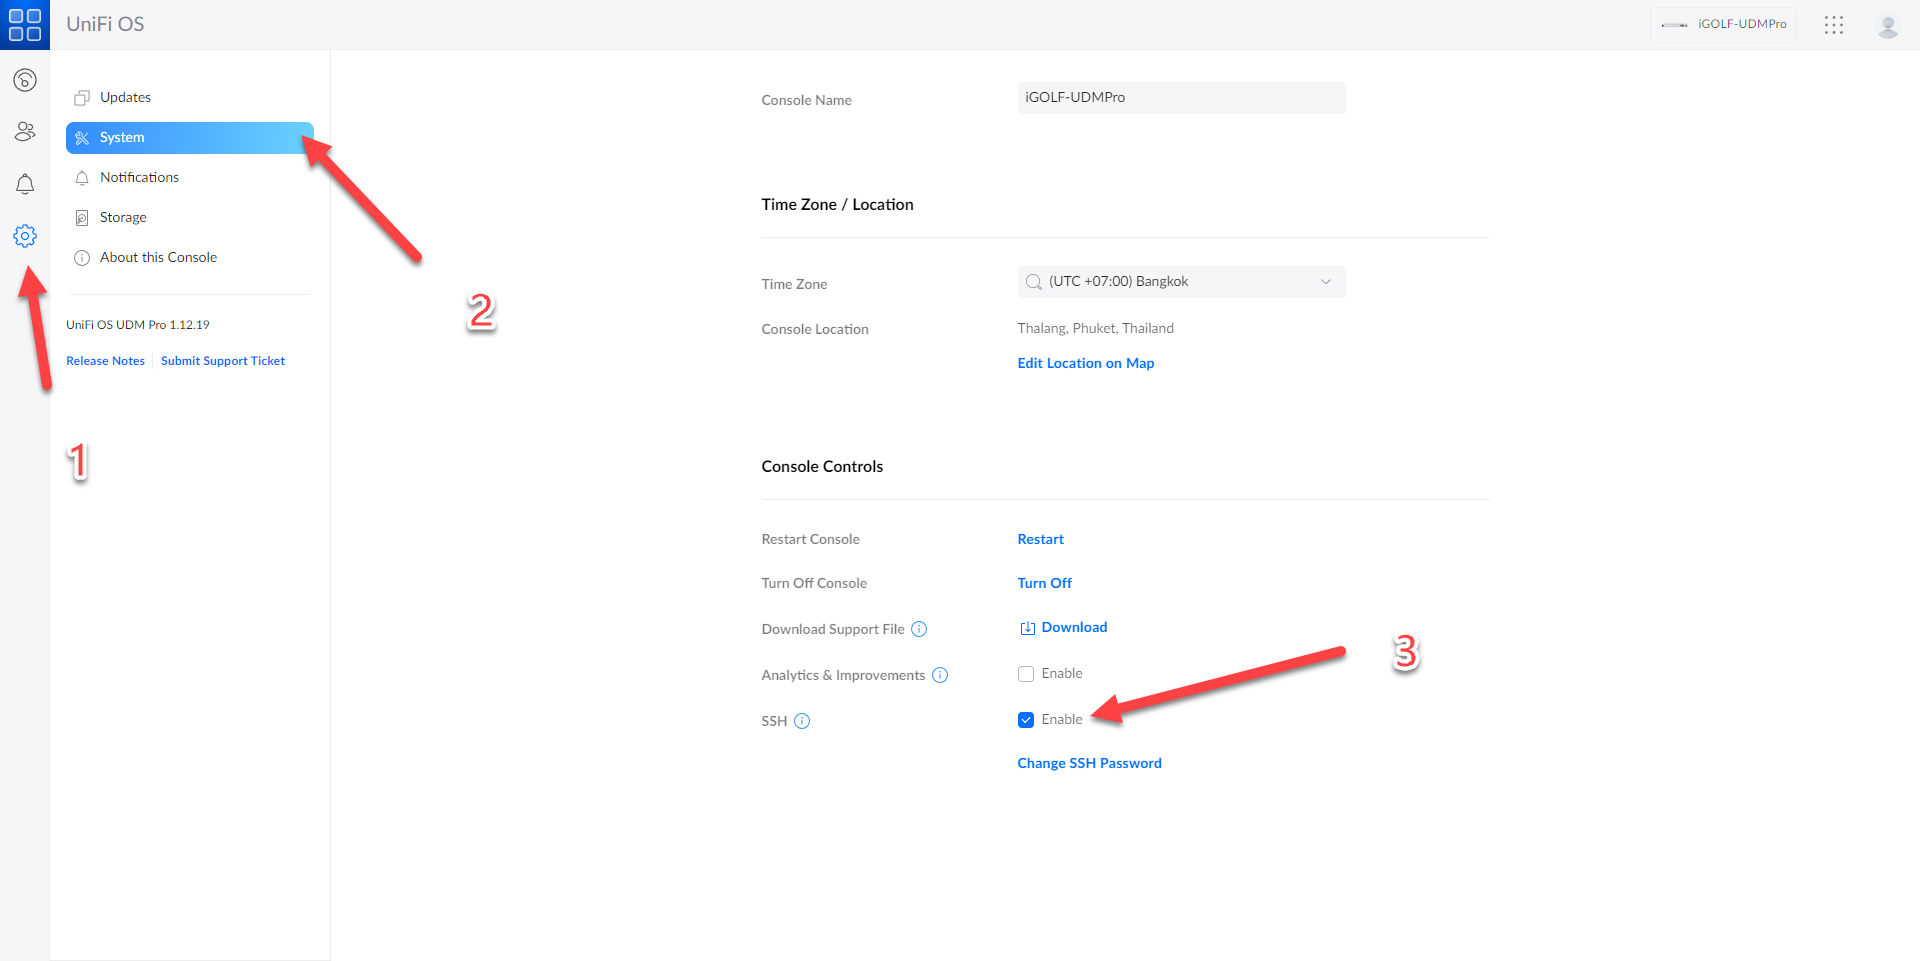The height and width of the screenshot is (961, 1920).
Task: Click the Restart console link
Action: pyautogui.click(x=1041, y=539)
